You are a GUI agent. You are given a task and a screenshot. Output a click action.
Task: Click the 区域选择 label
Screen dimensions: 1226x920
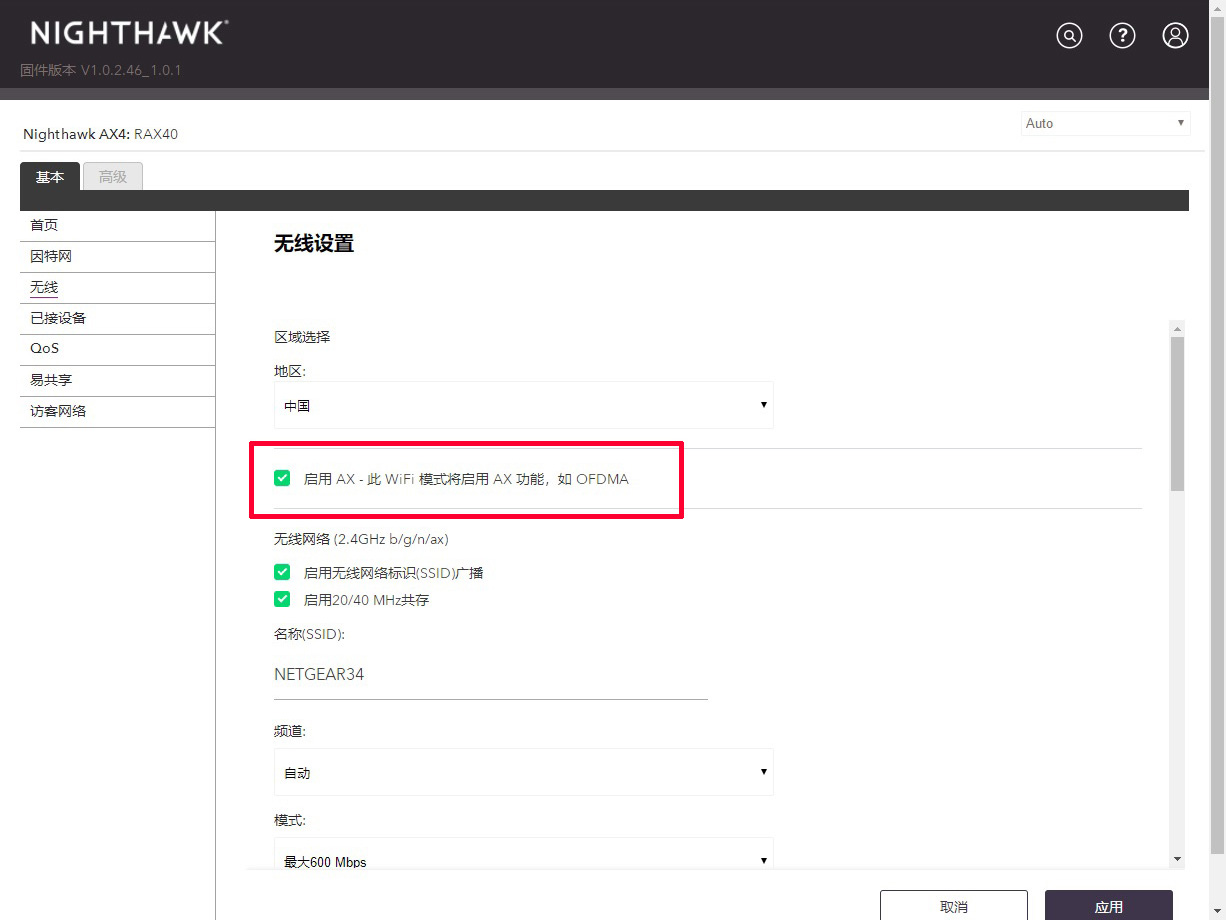click(302, 337)
